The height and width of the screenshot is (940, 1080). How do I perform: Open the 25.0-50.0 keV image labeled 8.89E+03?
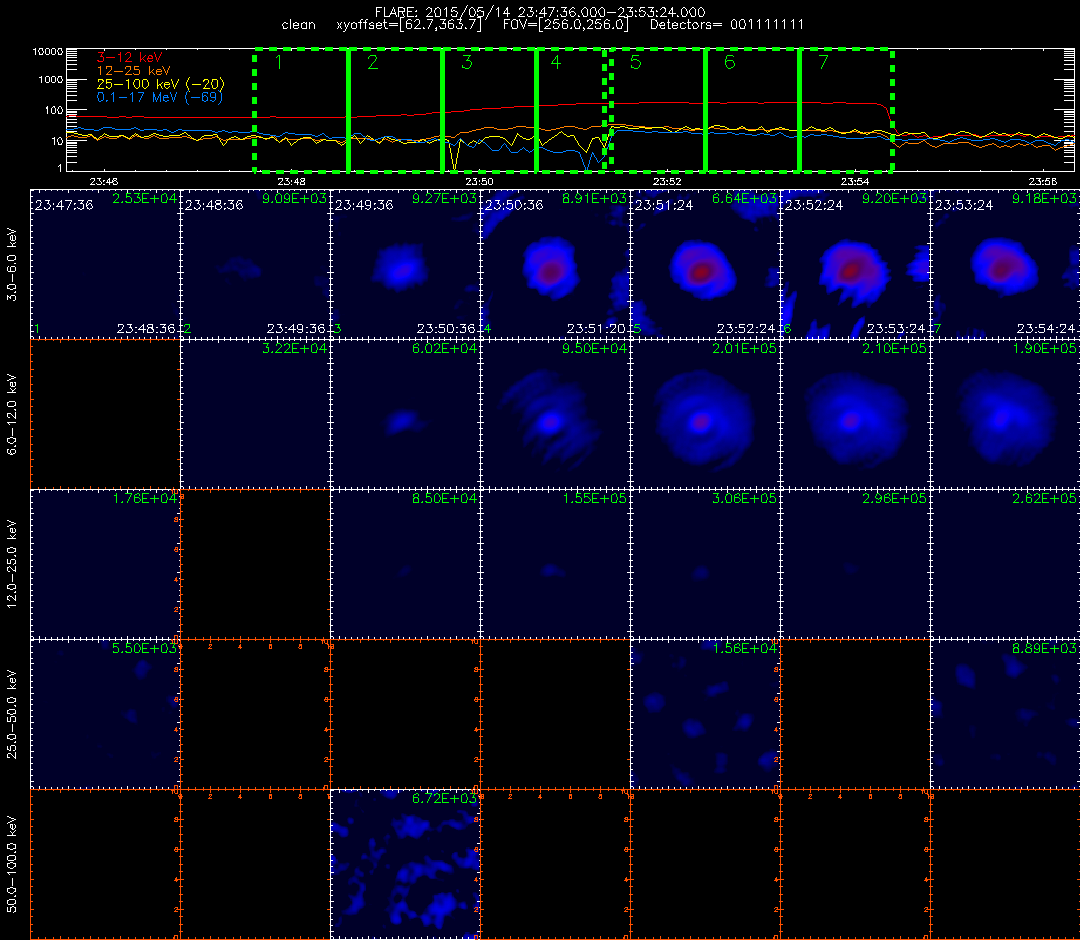pos(1006,714)
